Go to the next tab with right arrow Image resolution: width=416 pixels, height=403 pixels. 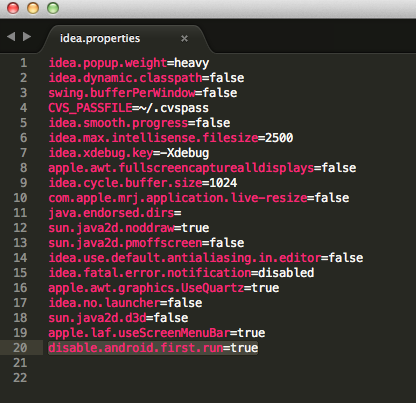point(27,37)
